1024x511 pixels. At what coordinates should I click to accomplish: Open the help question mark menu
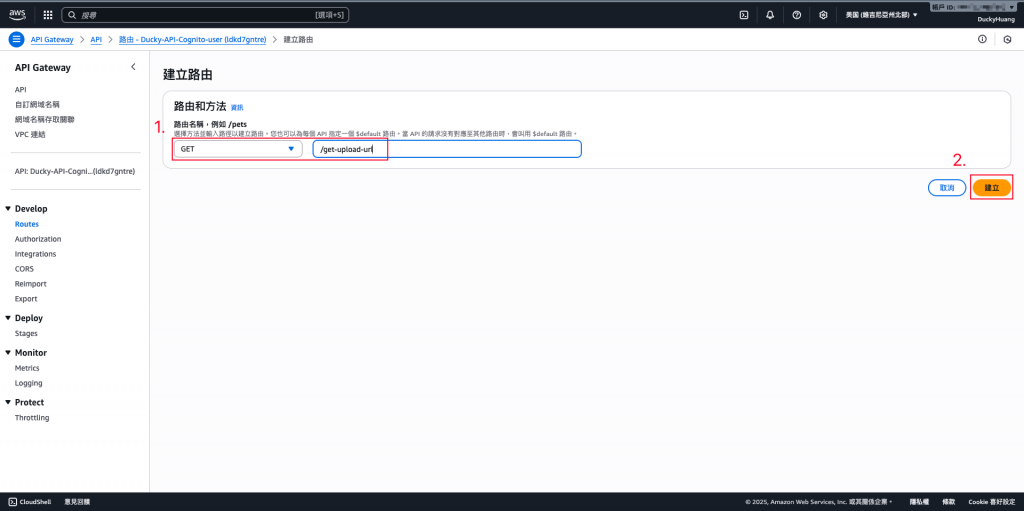tap(797, 14)
